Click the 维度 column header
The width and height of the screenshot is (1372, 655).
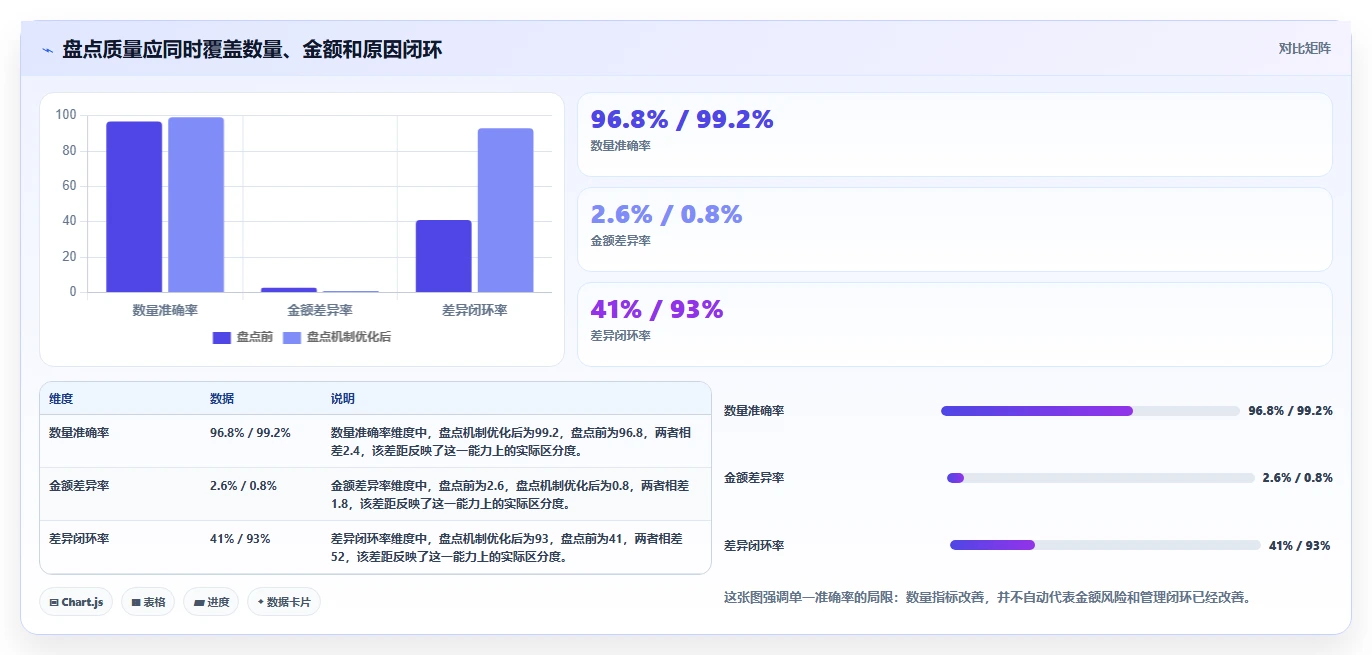click(61, 399)
